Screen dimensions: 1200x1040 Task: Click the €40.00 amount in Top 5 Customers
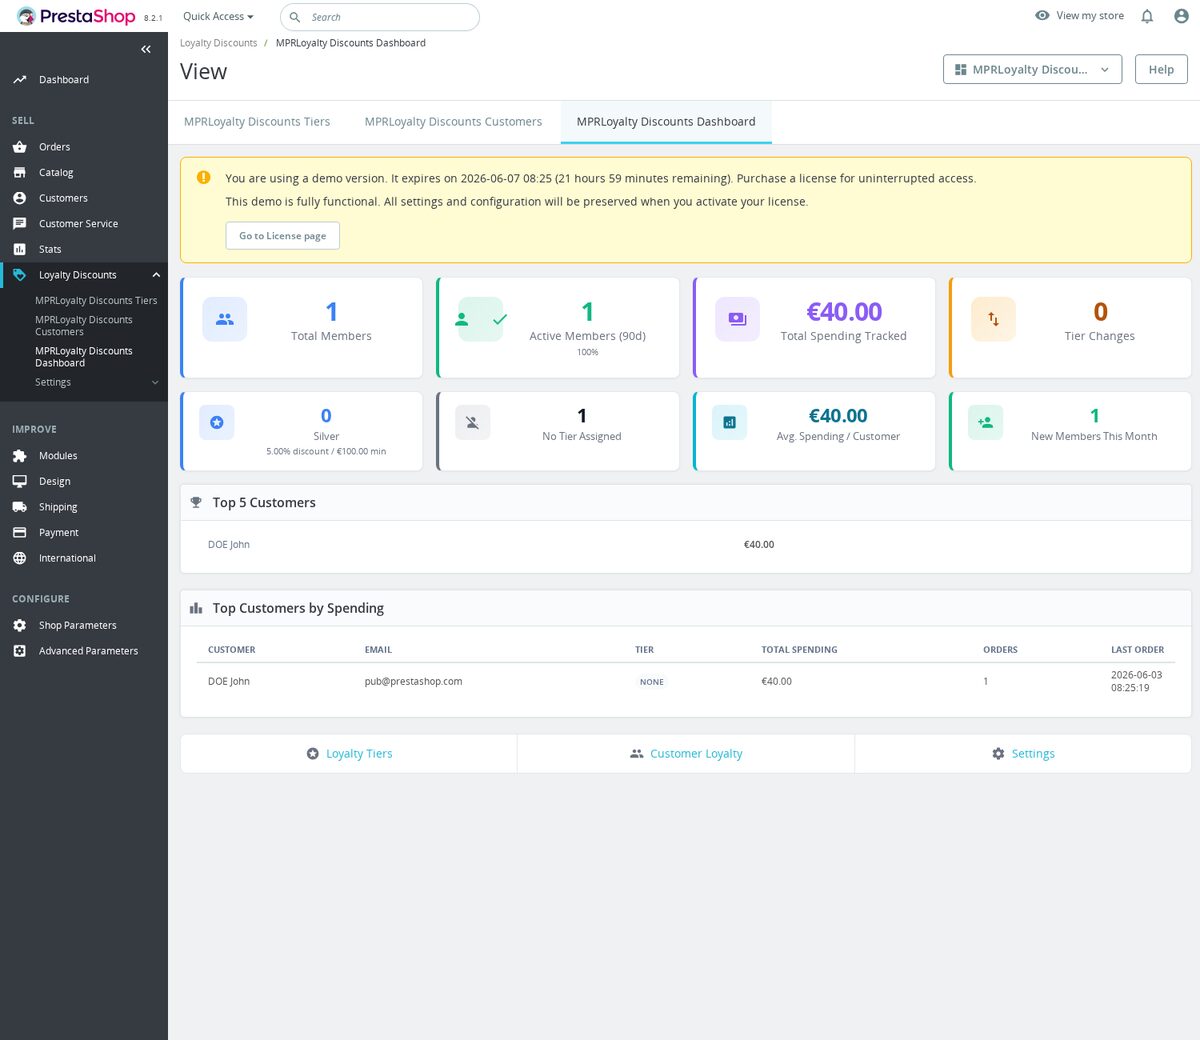tap(759, 545)
